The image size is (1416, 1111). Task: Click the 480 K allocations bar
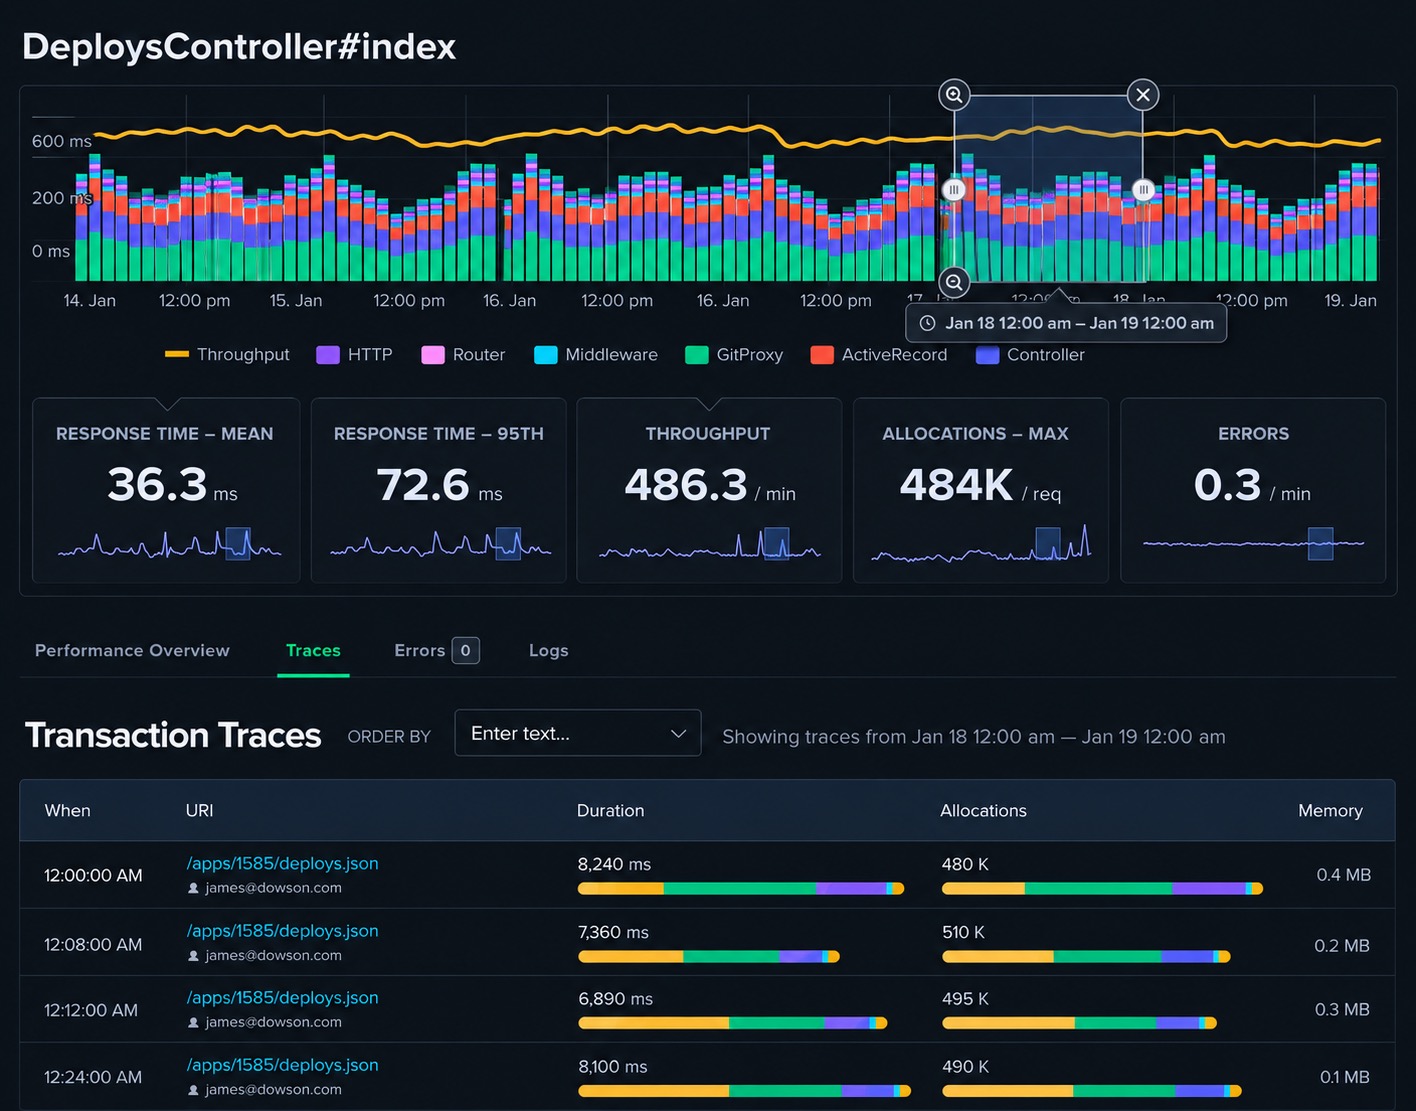click(x=1102, y=888)
